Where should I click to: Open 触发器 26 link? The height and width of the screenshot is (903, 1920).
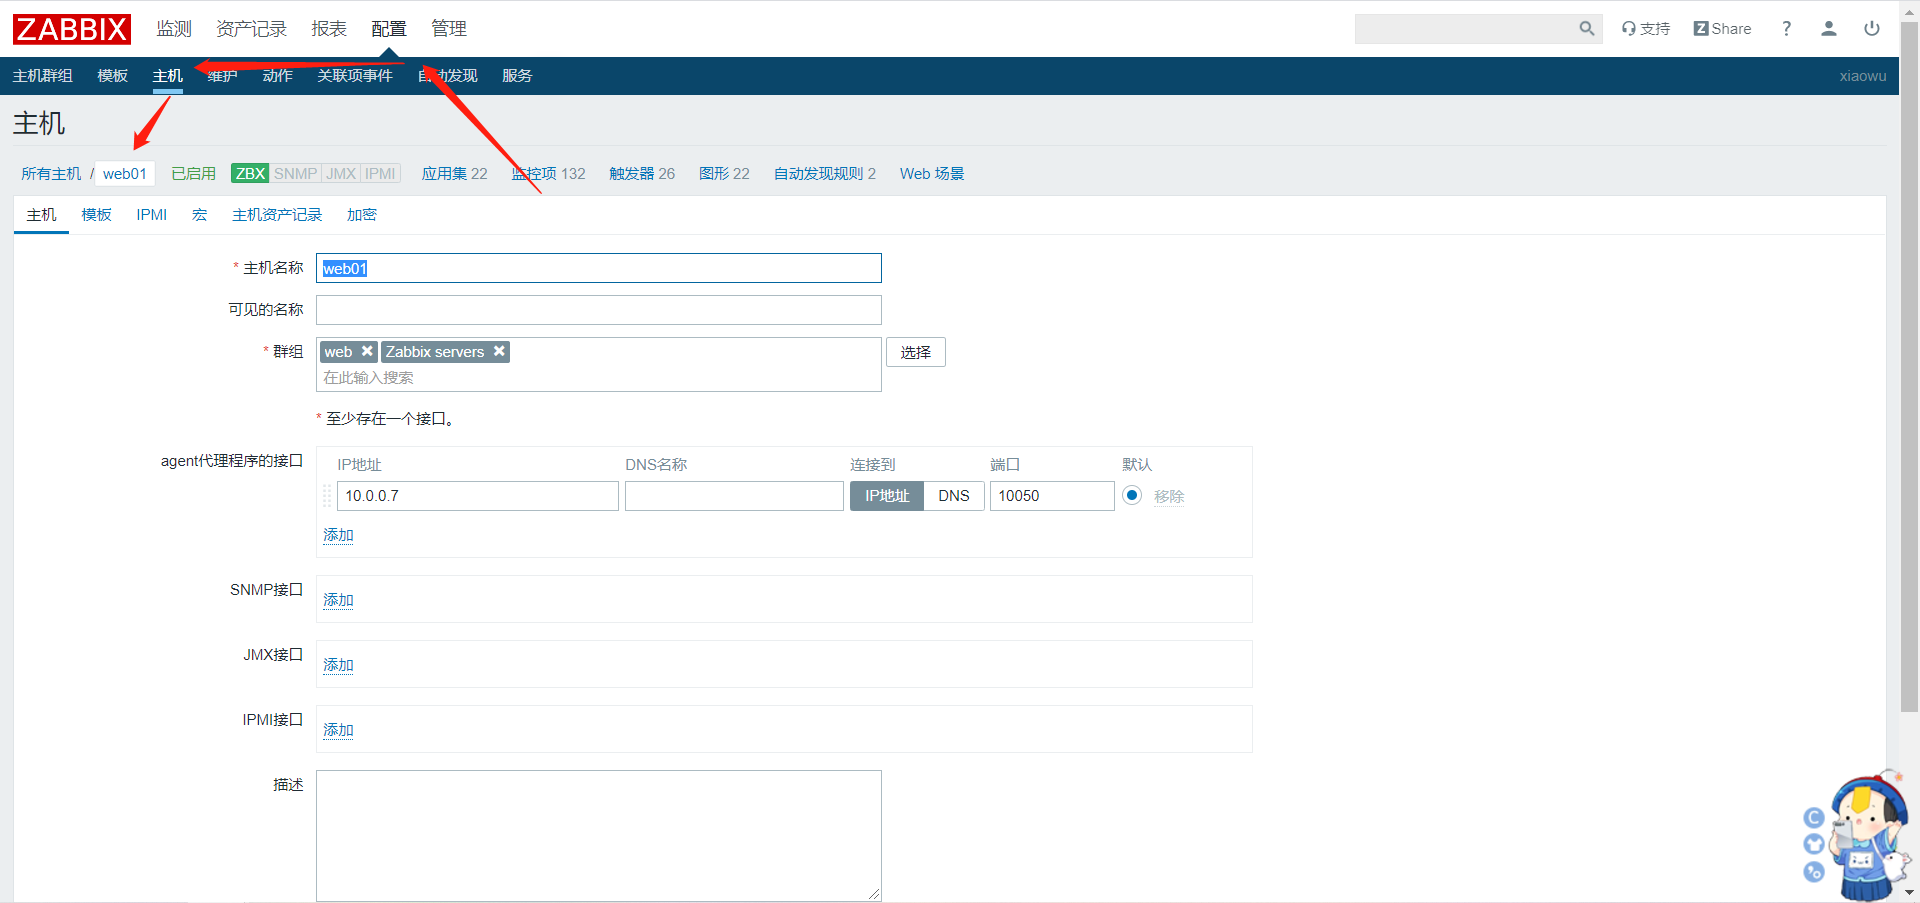coord(641,174)
